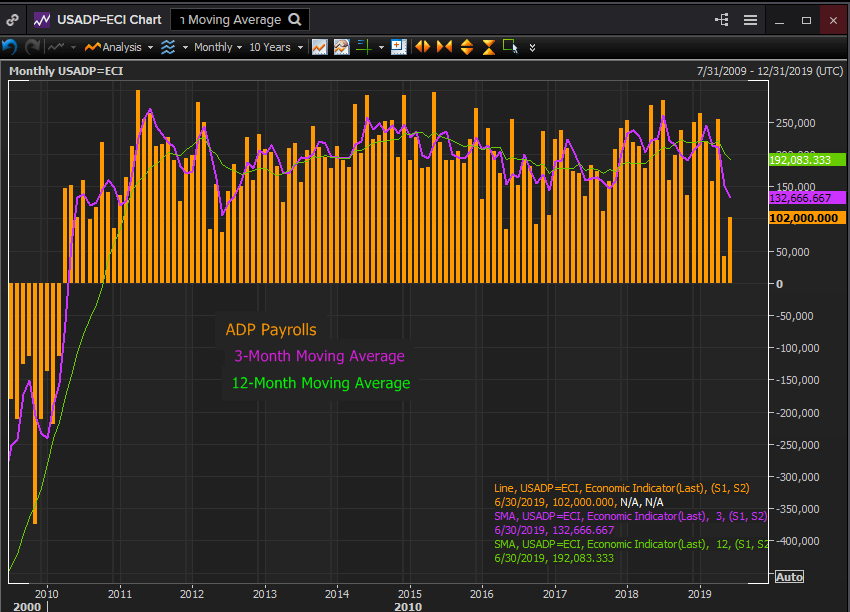Click the 2010 label on the time axis

[x=47, y=594]
